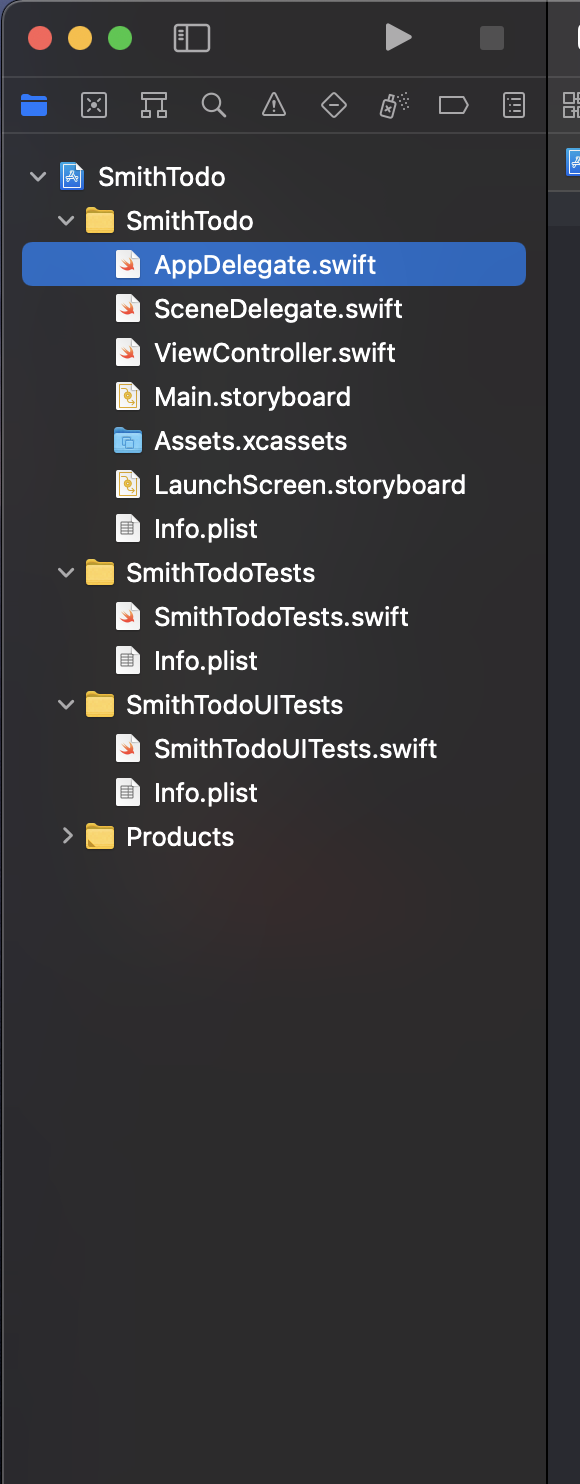
Task: Click the storyboard icon beside LaunchScreen.storyboard
Action: click(x=128, y=485)
